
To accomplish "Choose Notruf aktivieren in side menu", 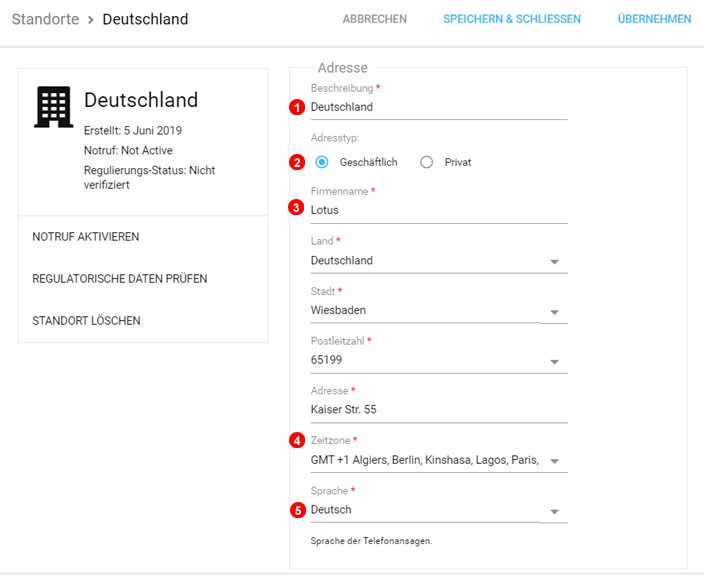I will [86, 237].
